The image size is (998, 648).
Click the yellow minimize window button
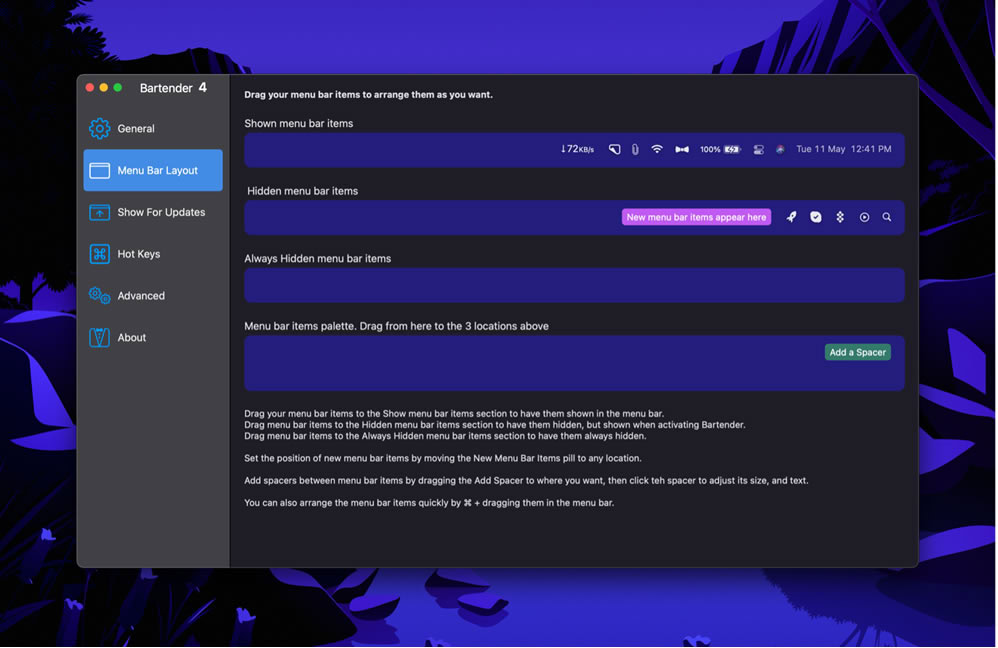click(104, 88)
